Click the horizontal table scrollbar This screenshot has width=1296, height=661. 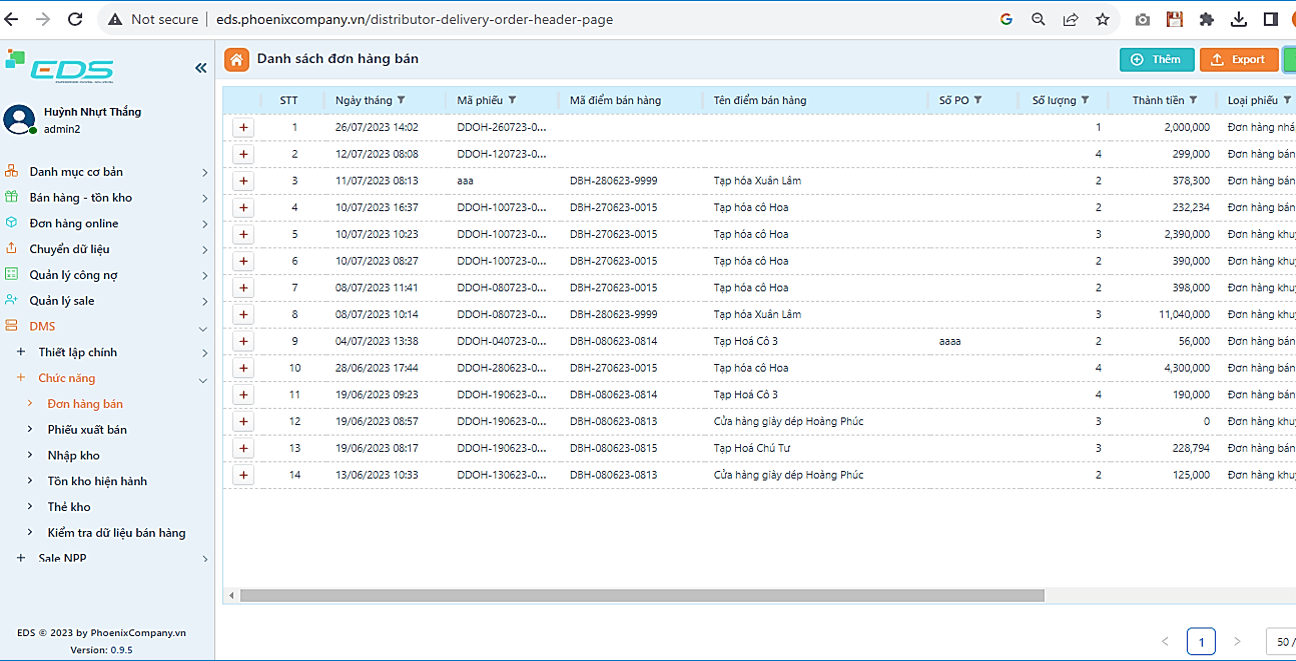[x=640, y=596]
